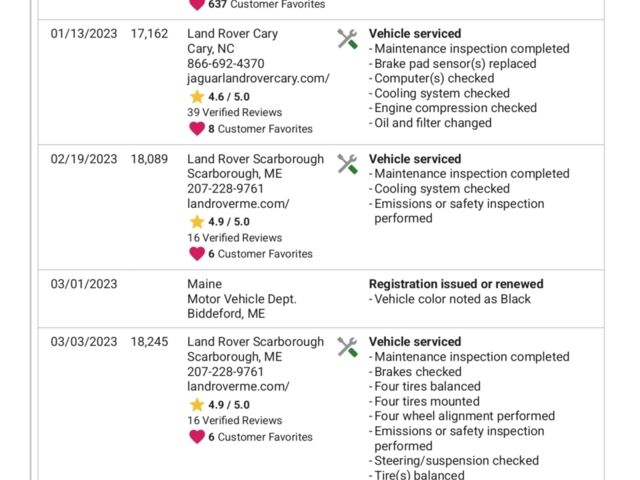Open the landroverme.com link in the 02/19/2023 entry

pyautogui.click(x=238, y=203)
